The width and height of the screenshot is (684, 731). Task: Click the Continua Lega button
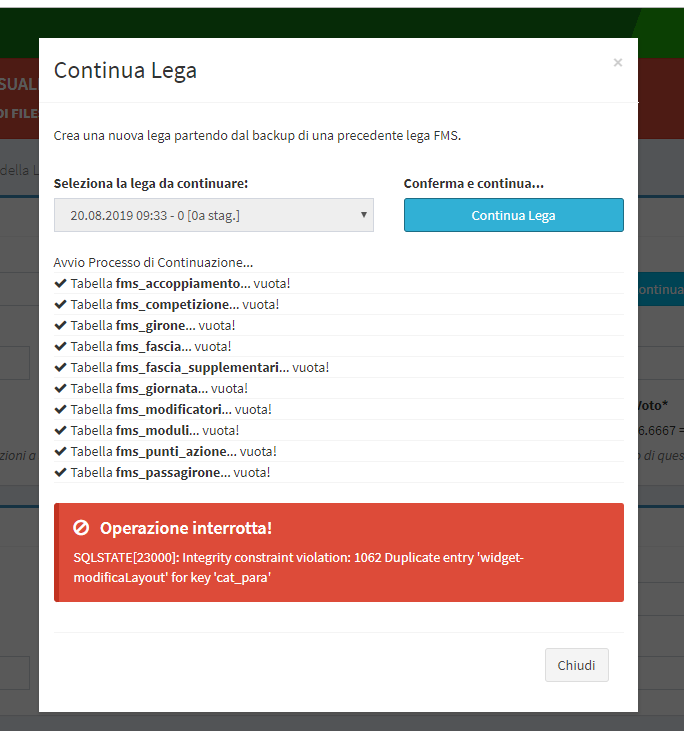513,215
